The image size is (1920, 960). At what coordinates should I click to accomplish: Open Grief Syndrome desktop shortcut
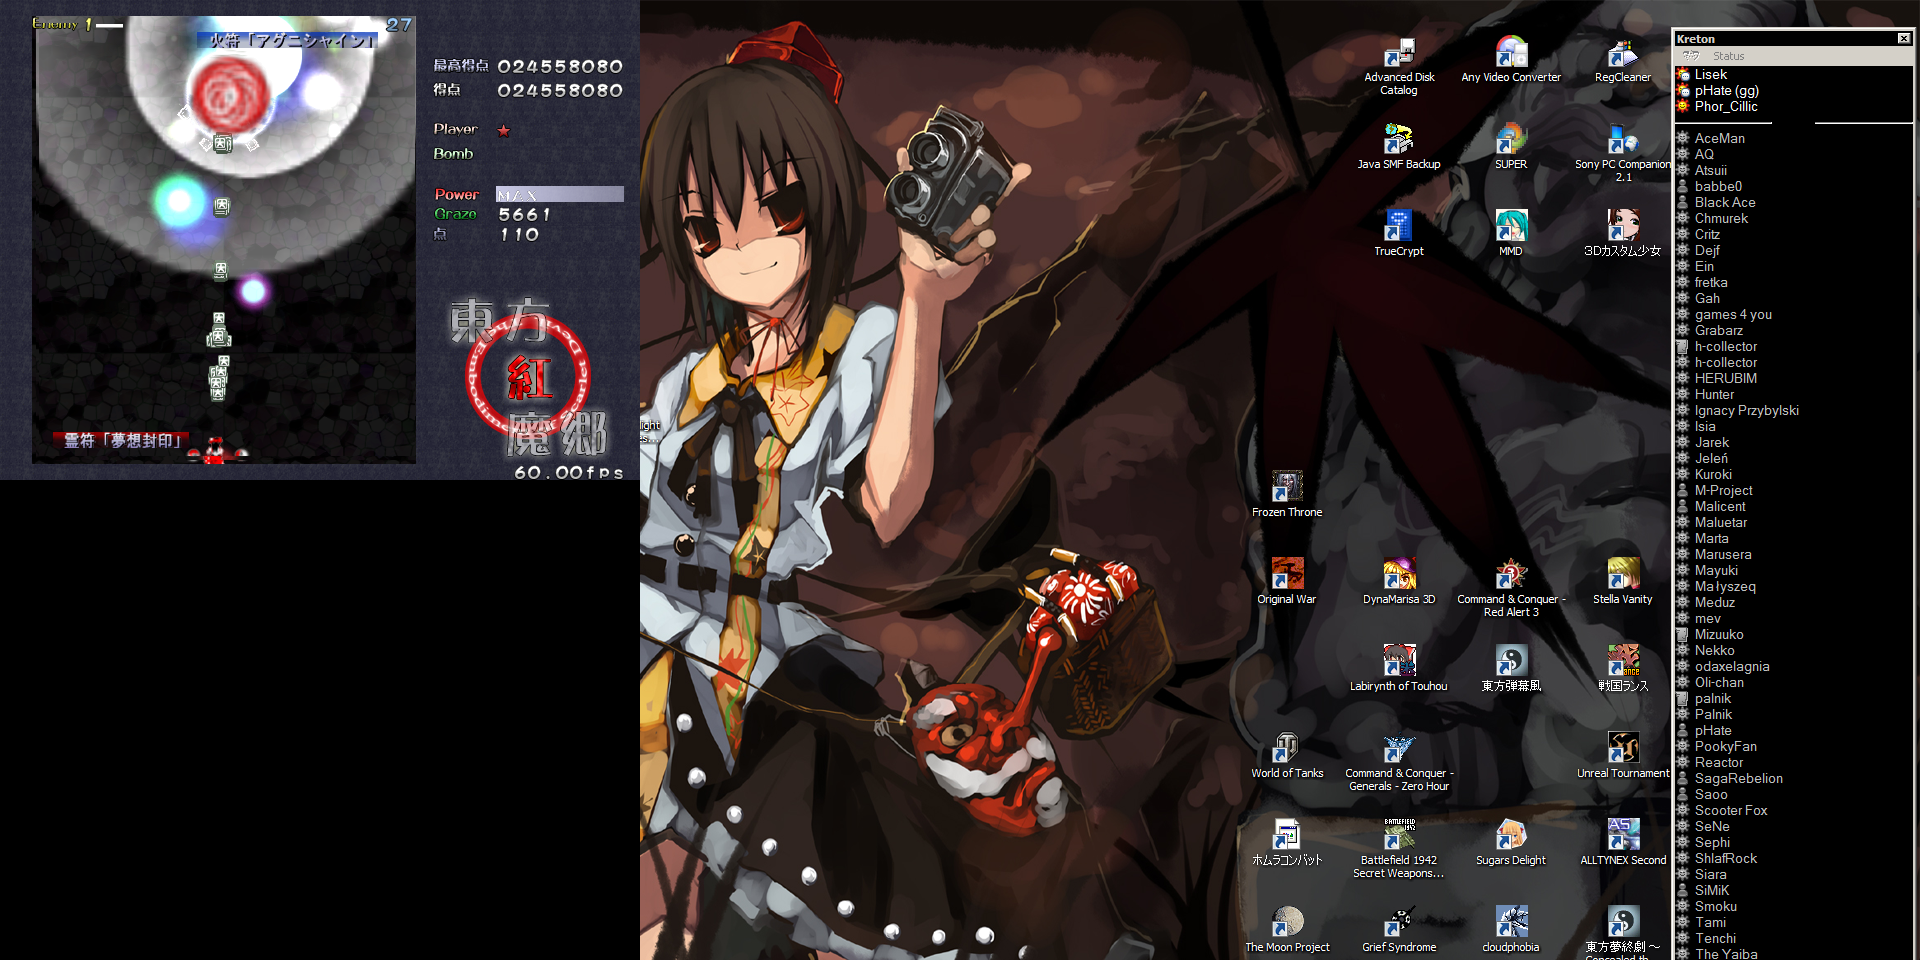click(x=1398, y=923)
